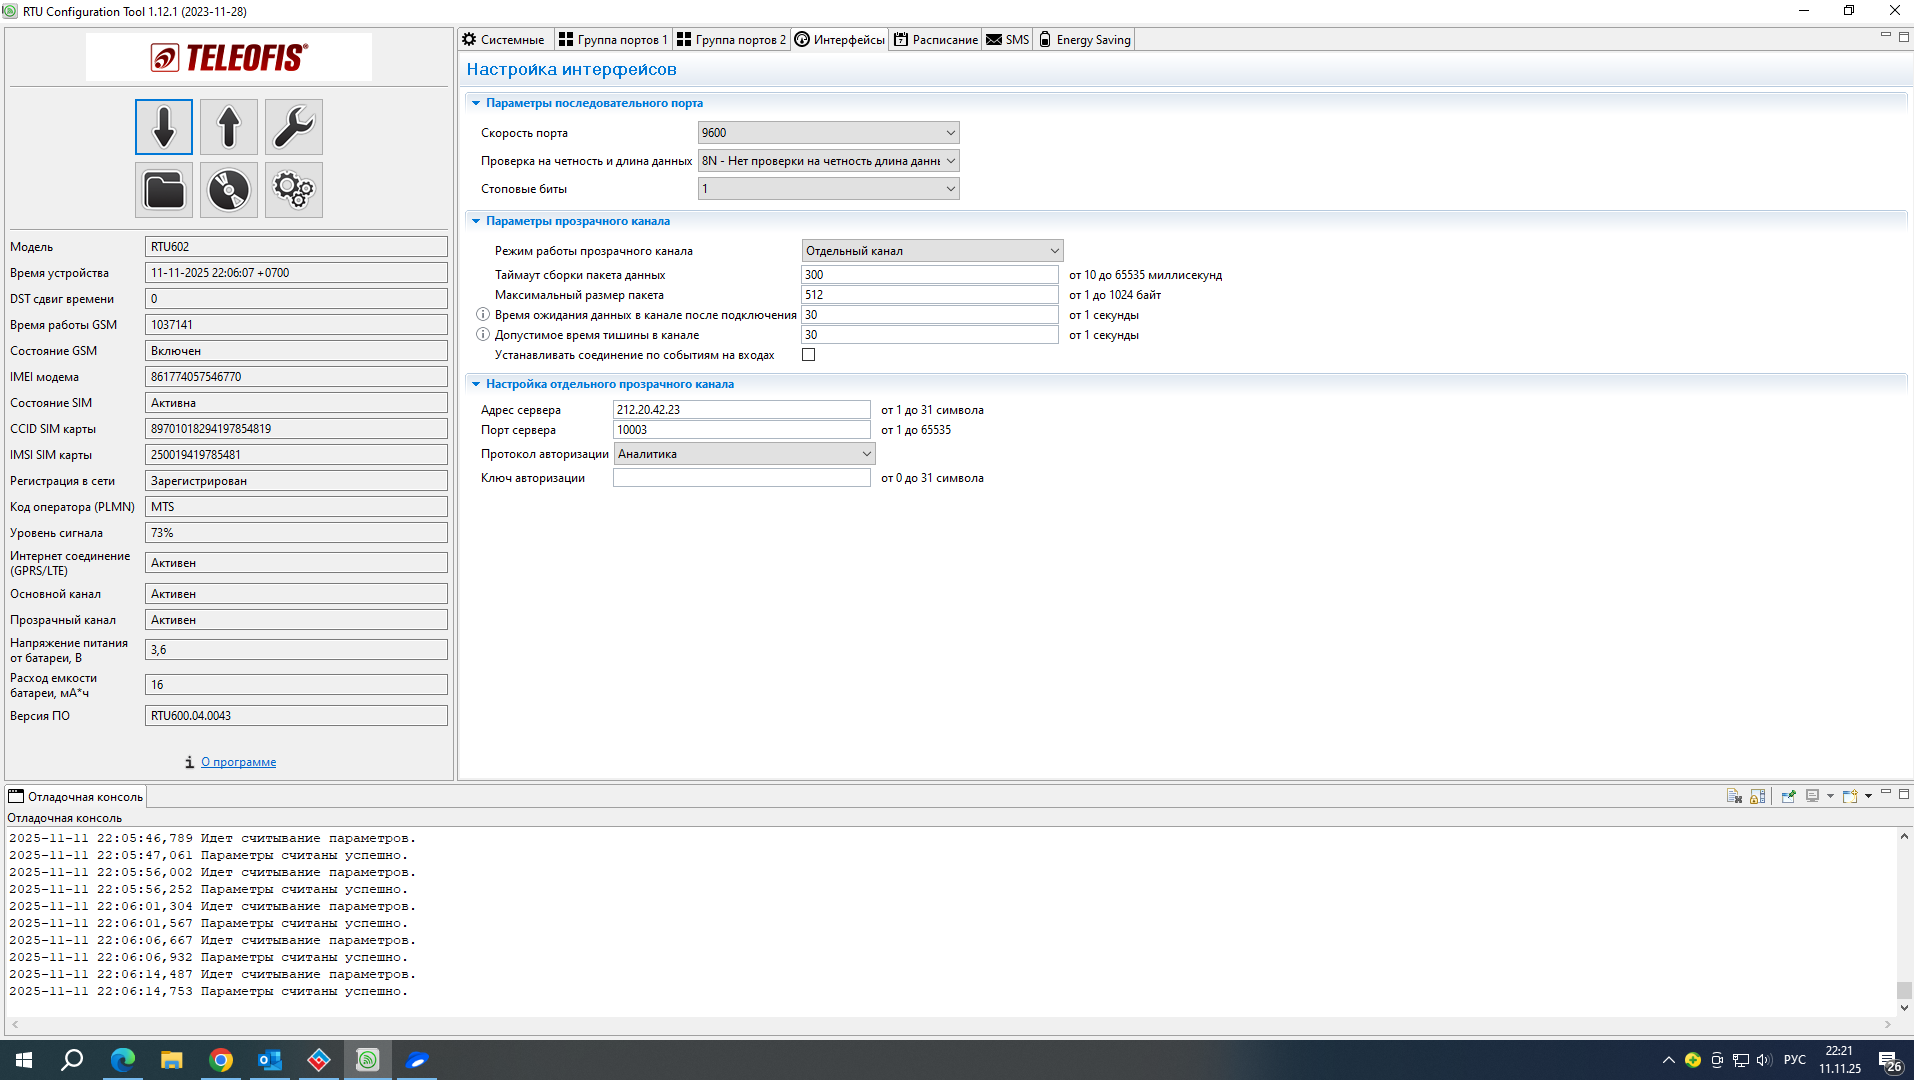
Task: Toggle connection on input events checkbox
Action: coord(809,355)
